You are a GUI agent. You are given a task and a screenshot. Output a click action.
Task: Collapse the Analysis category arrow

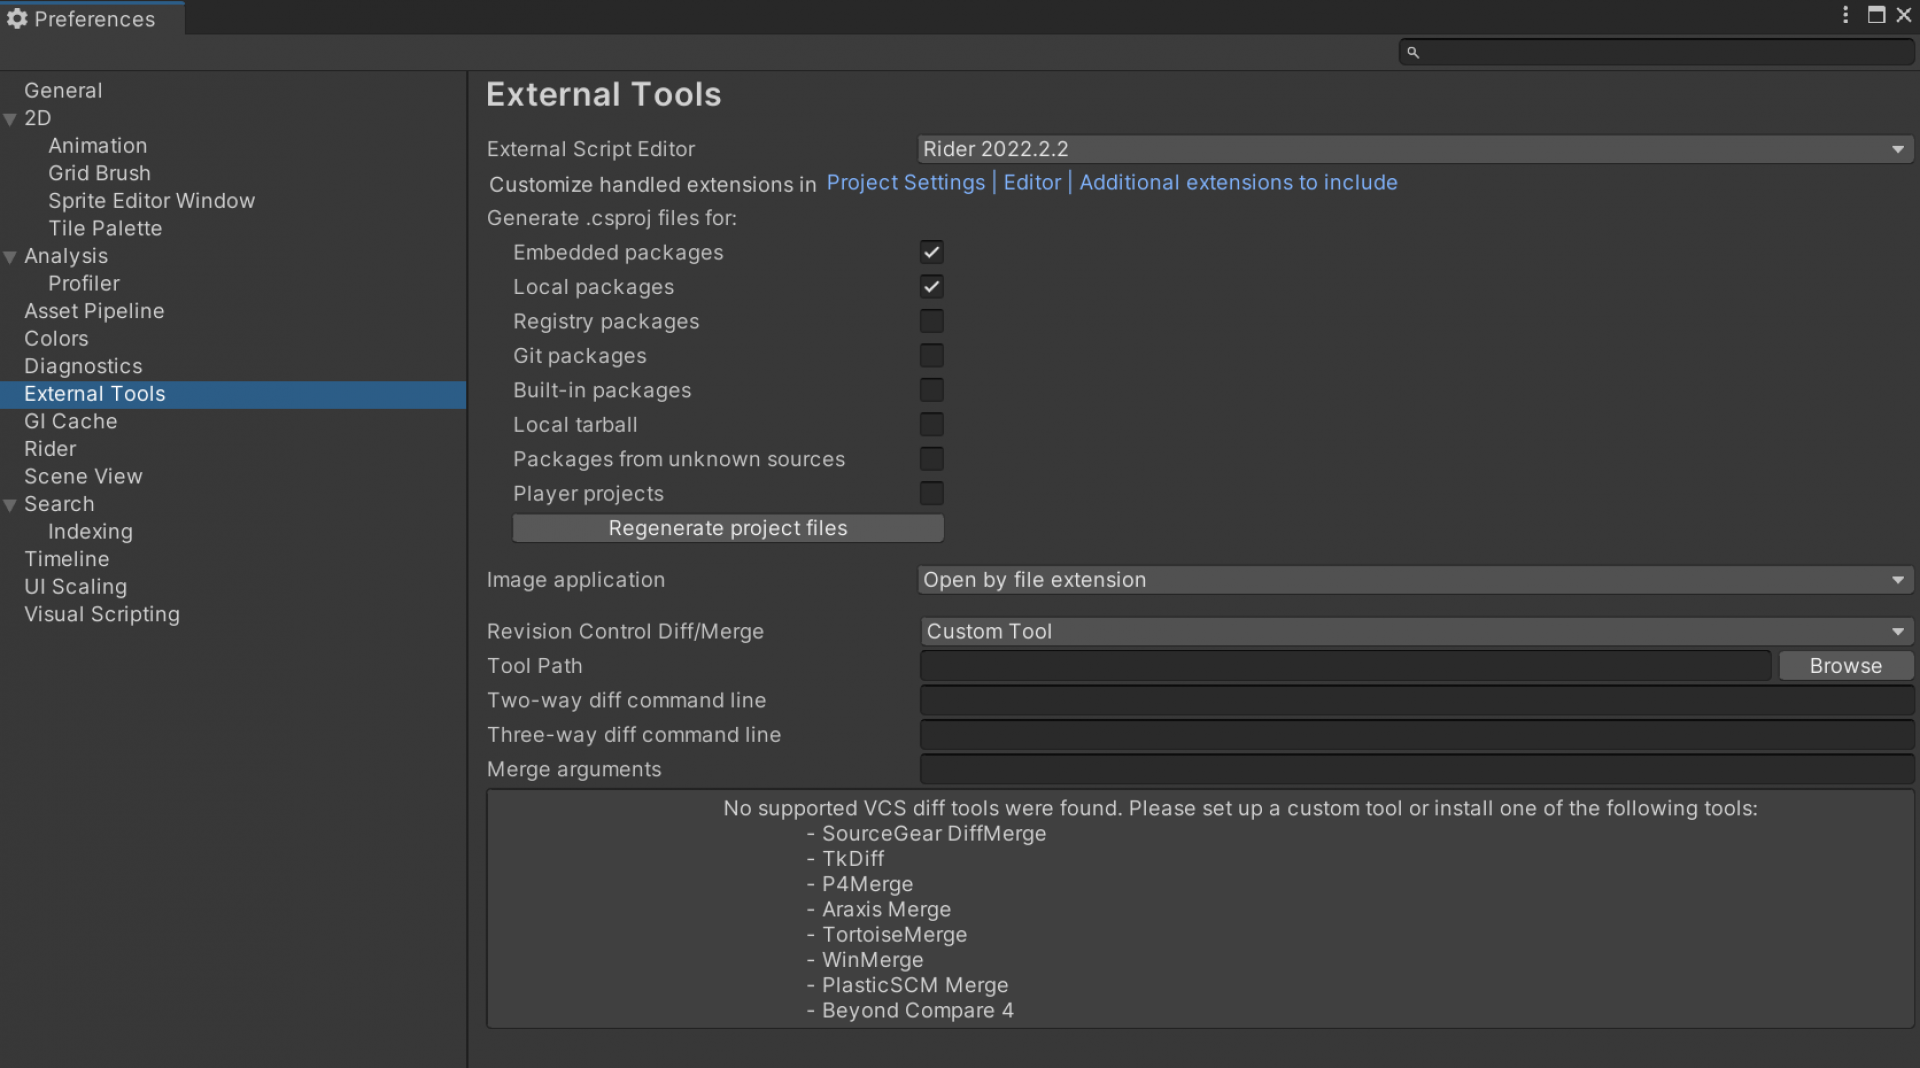click(10, 257)
